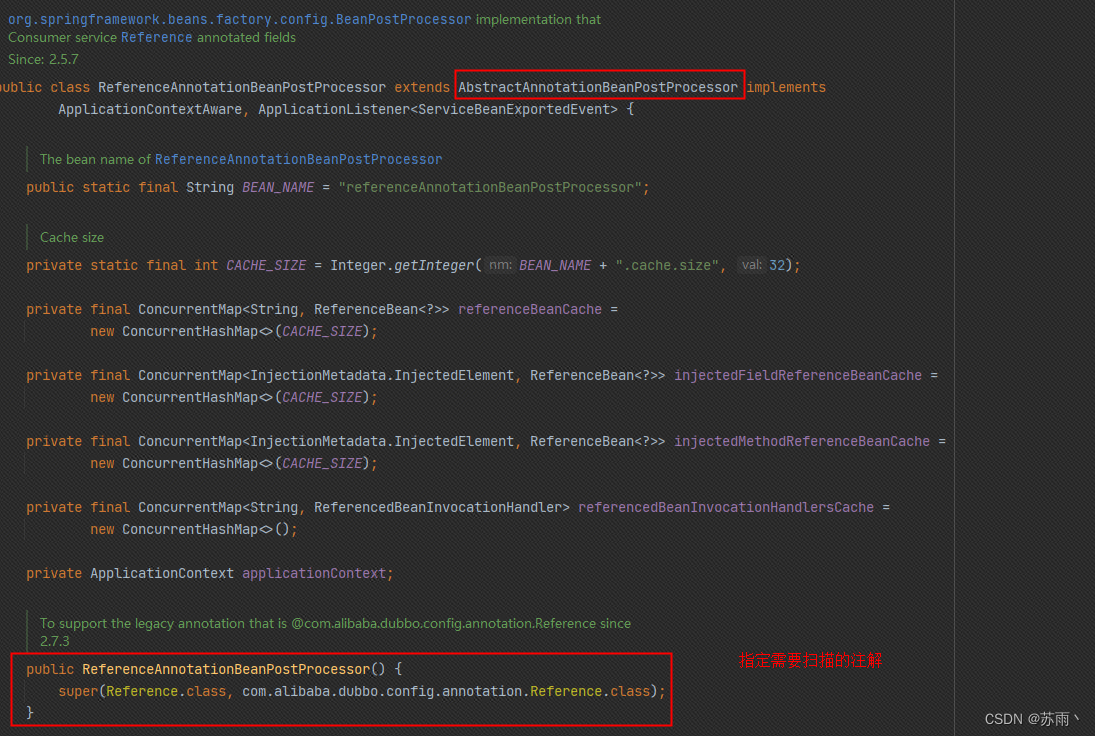
Task: Click referencedBeanInvocationHandlersCache field name
Action: click(x=726, y=508)
